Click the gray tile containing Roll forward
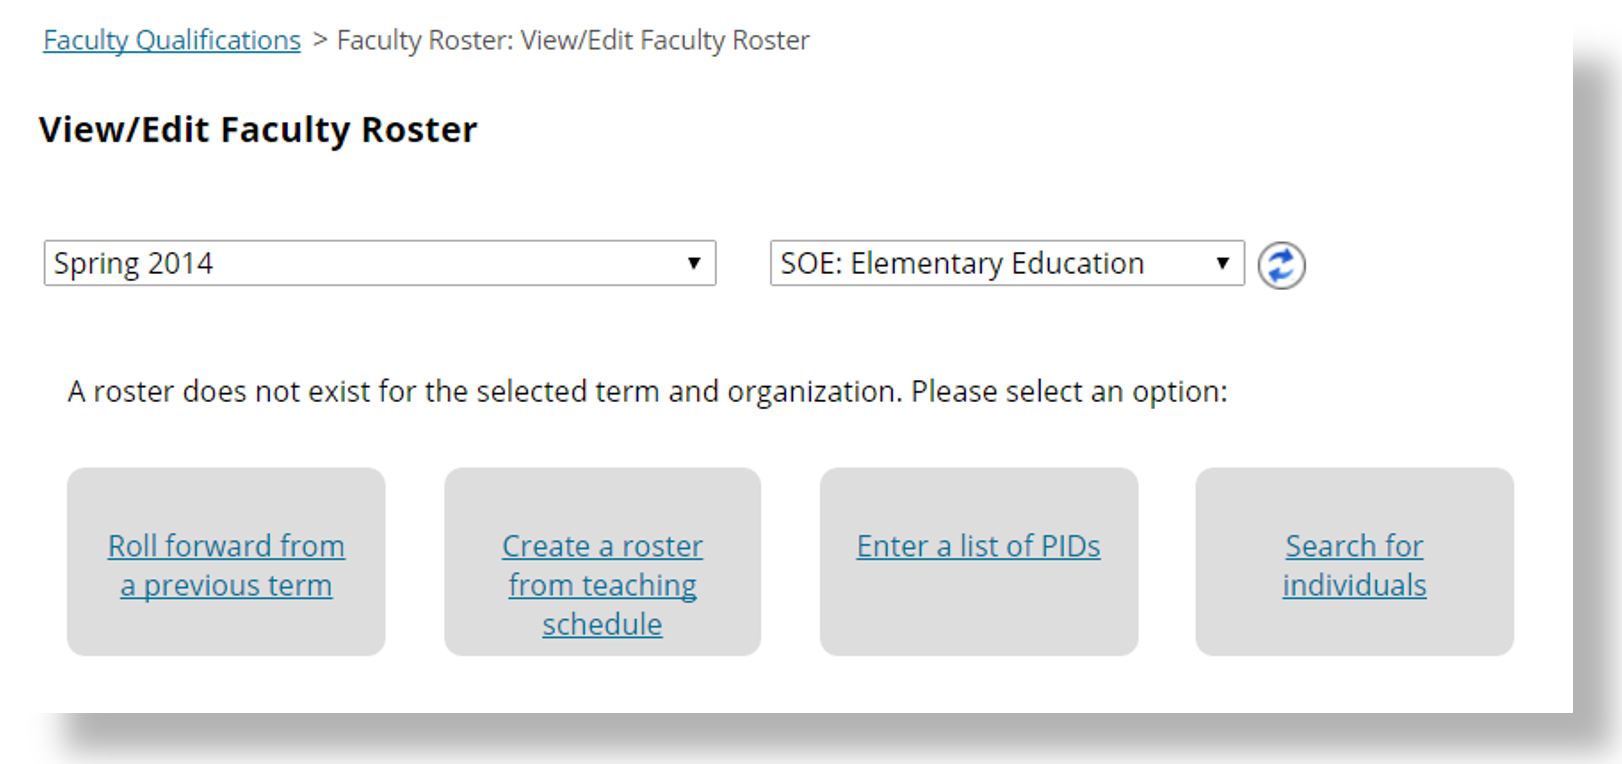The height and width of the screenshot is (764, 1622). 226,562
